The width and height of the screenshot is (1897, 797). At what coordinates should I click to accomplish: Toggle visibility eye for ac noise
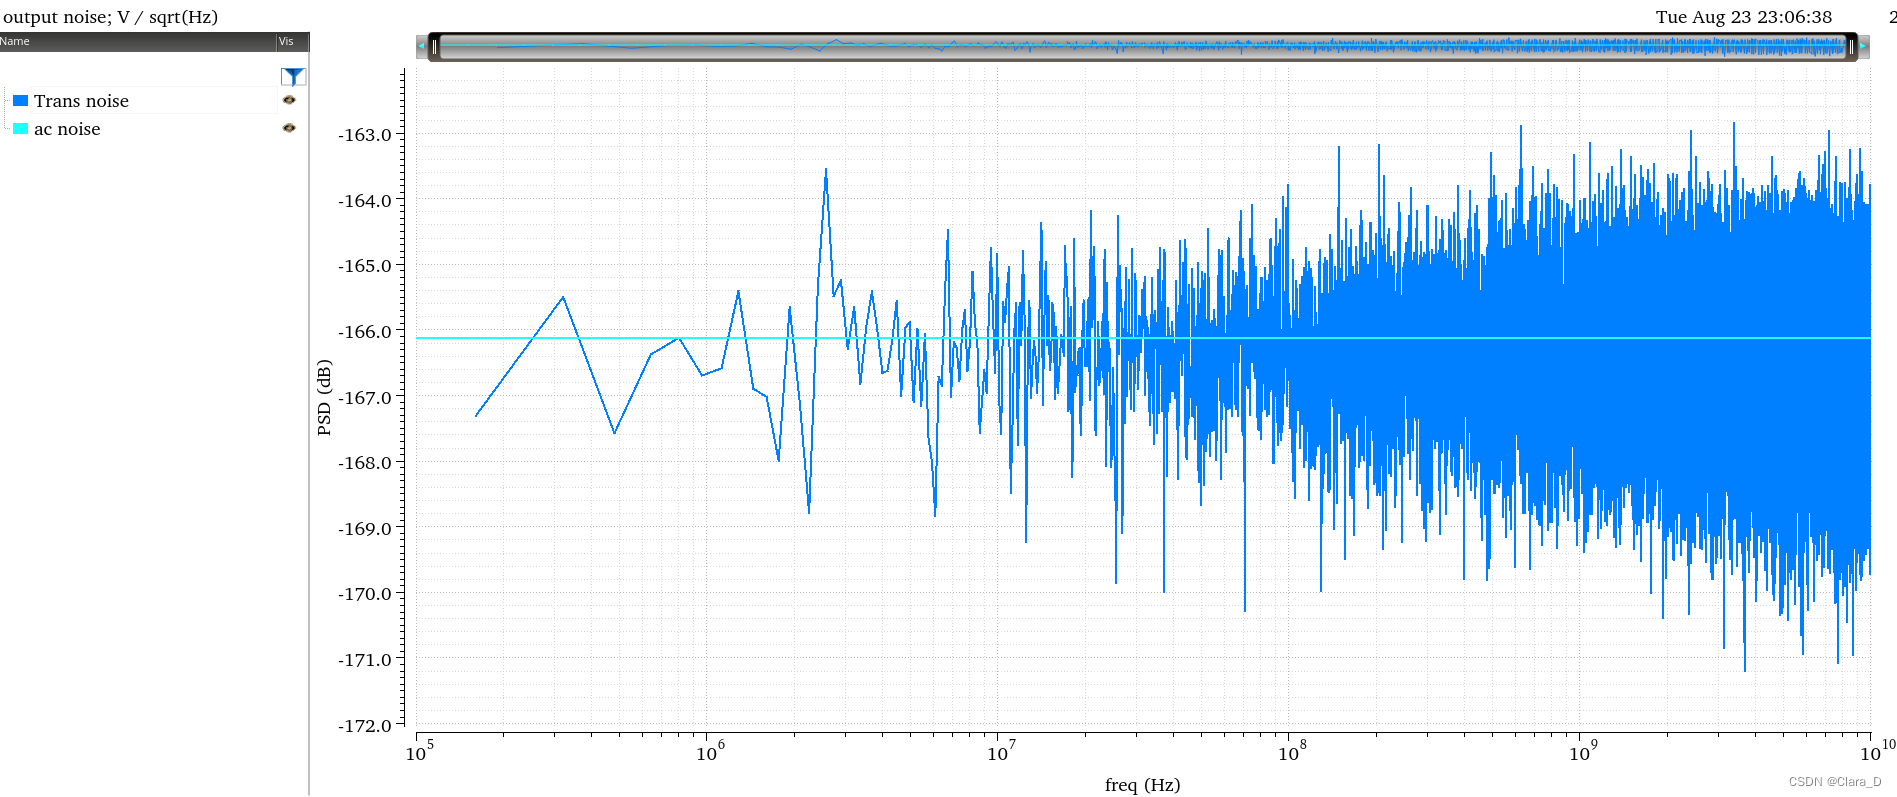tap(289, 128)
